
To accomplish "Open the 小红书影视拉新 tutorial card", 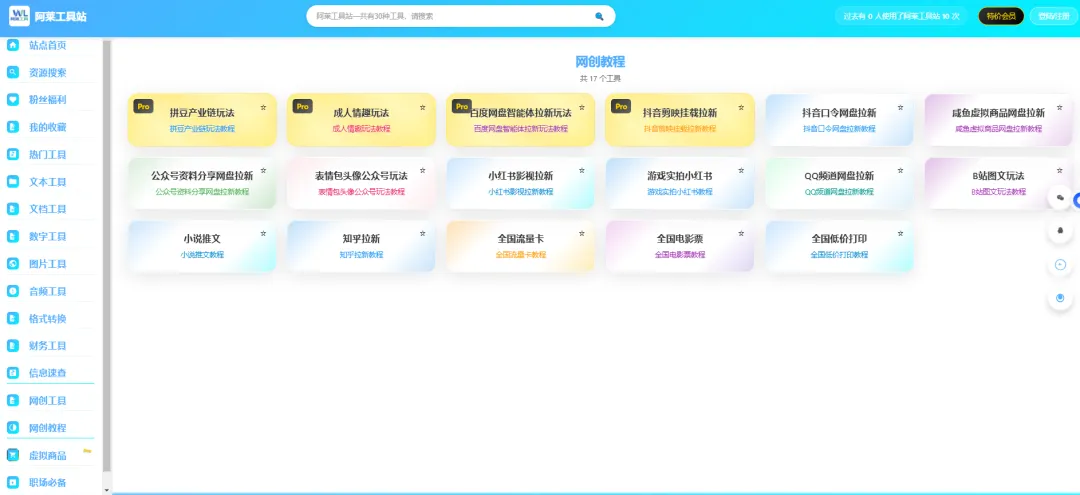I will (521, 182).
